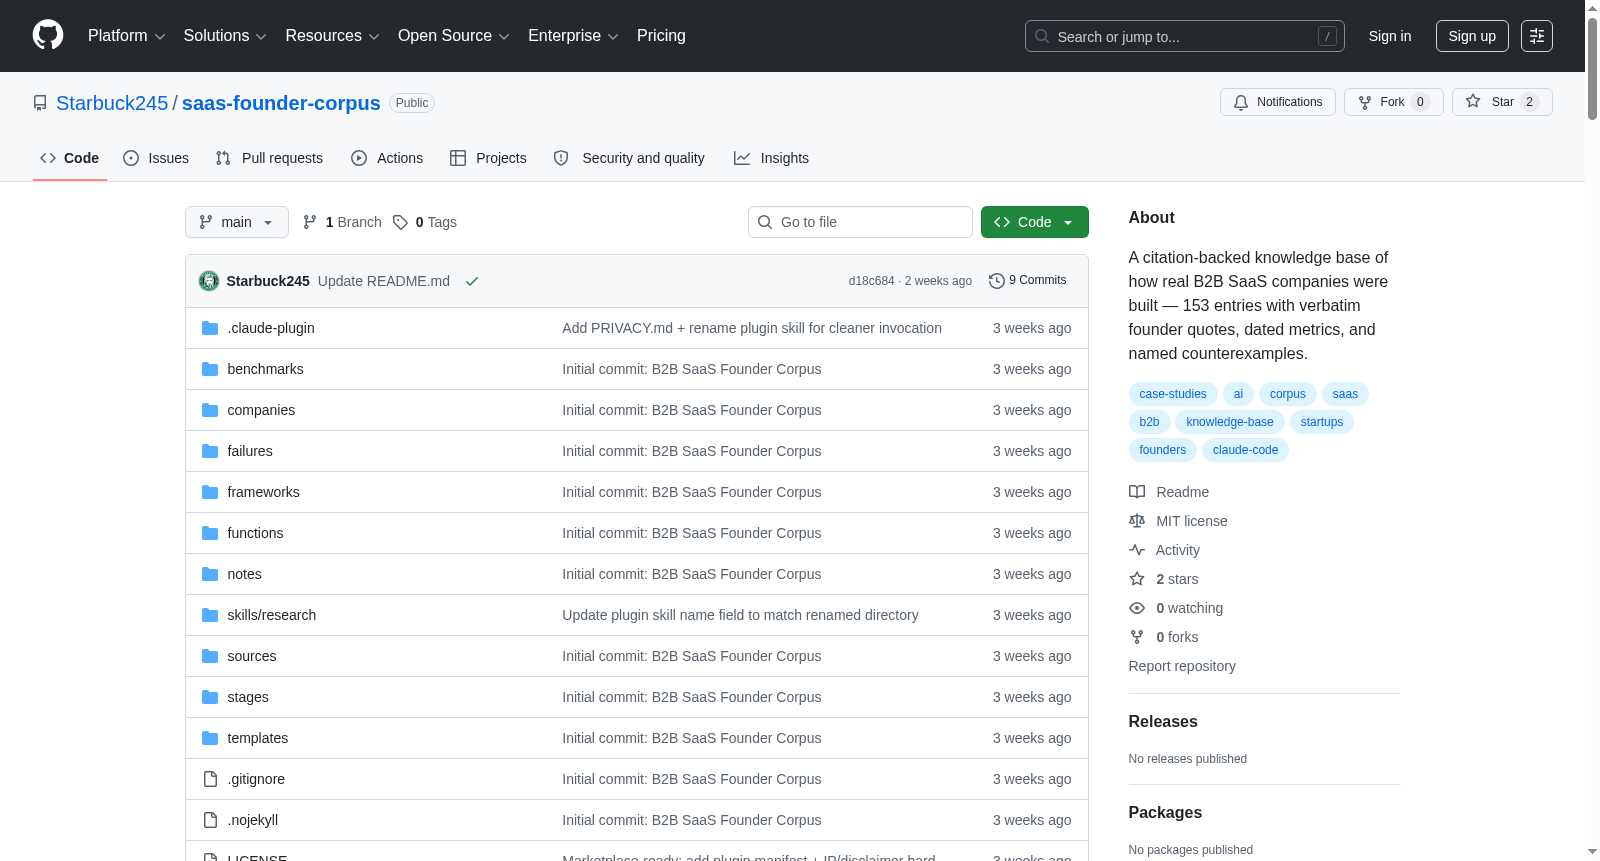This screenshot has width=1600, height=861.
Task: Select the Code tab
Action: tap(70, 158)
